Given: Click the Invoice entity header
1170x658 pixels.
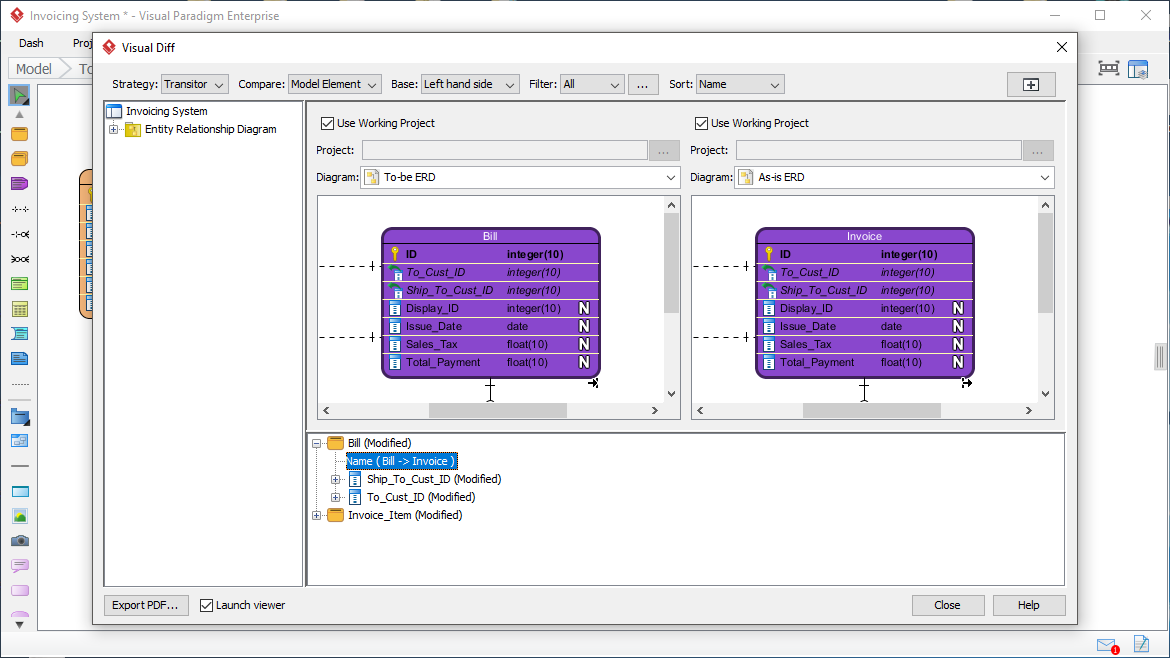Looking at the screenshot, I should coord(864,236).
